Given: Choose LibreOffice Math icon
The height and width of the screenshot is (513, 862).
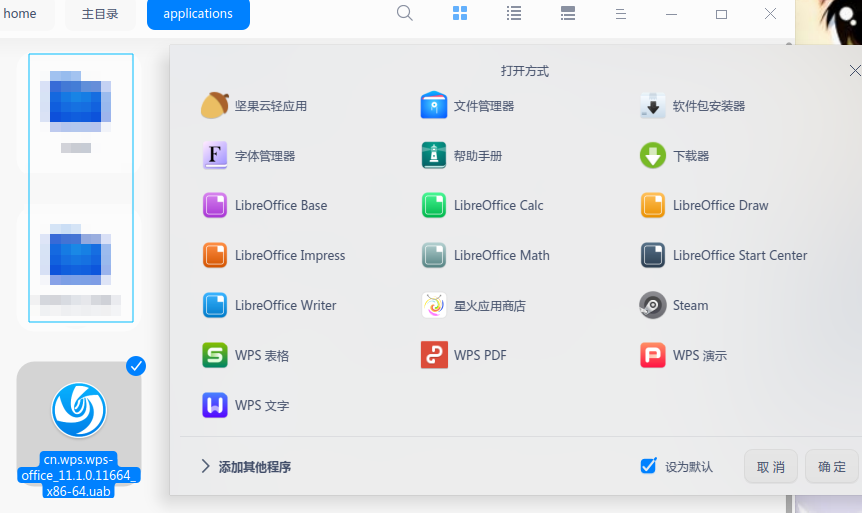Looking at the screenshot, I should point(434,256).
